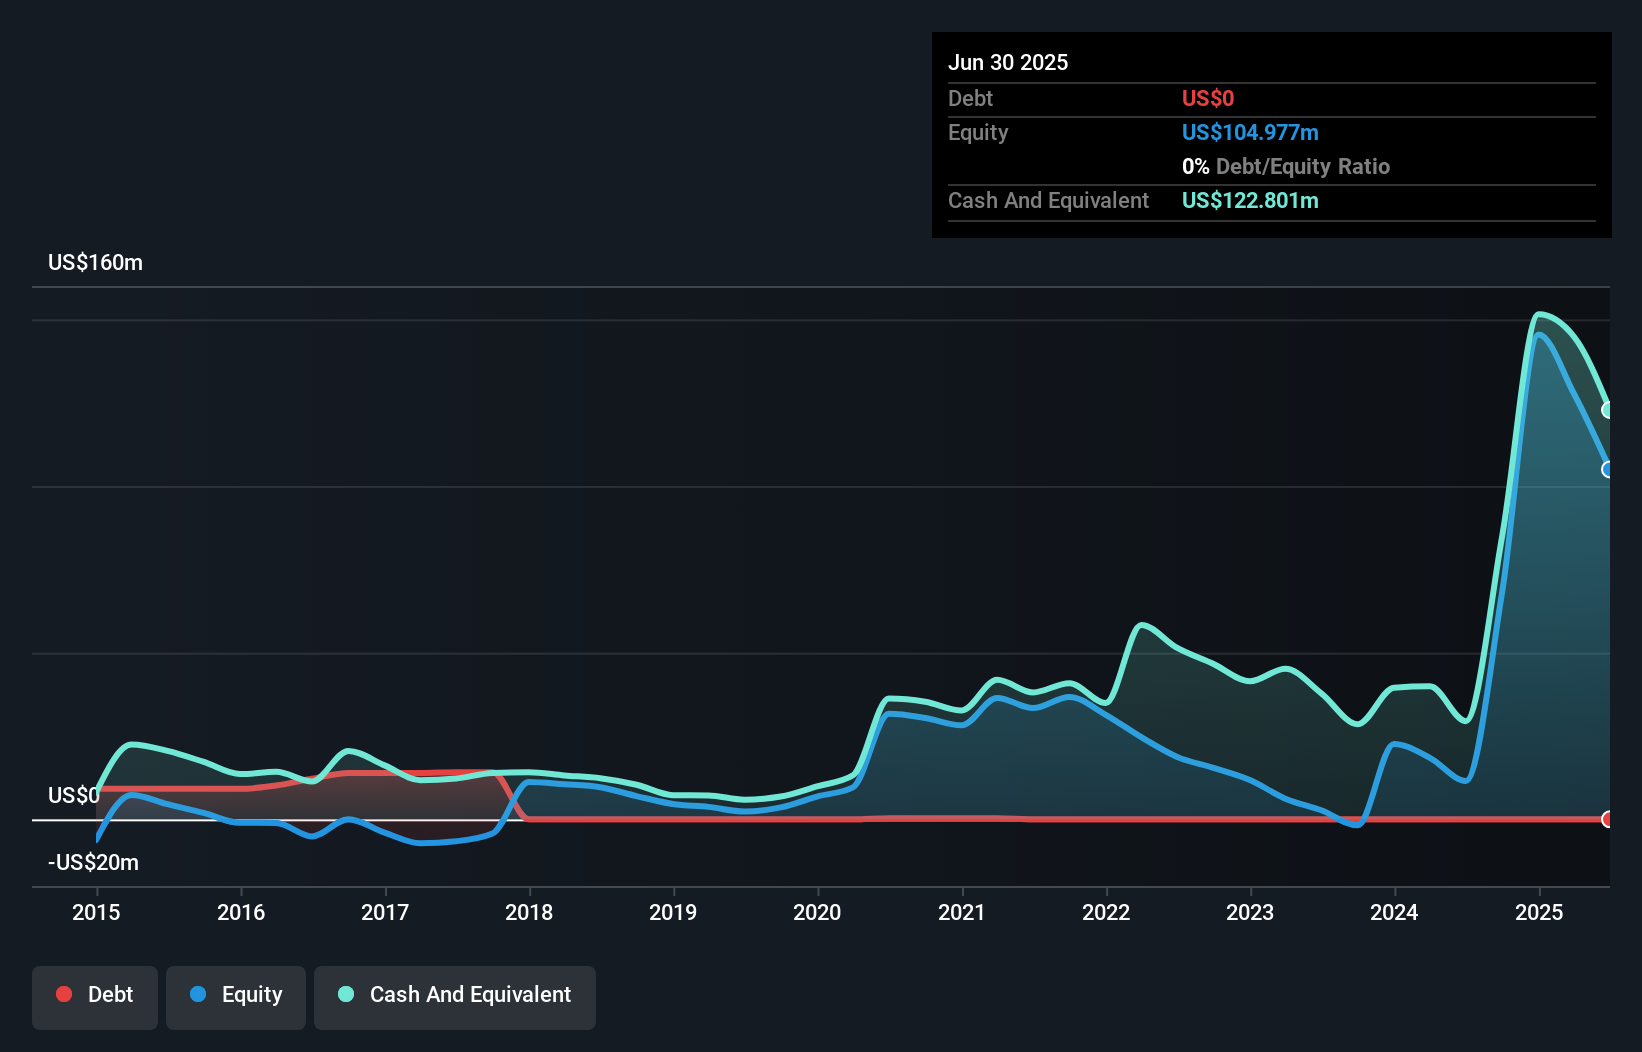Screen dimensions: 1642x1052
Task: Select the teal endpoint marker on the cash line
Action: click(x=1608, y=409)
